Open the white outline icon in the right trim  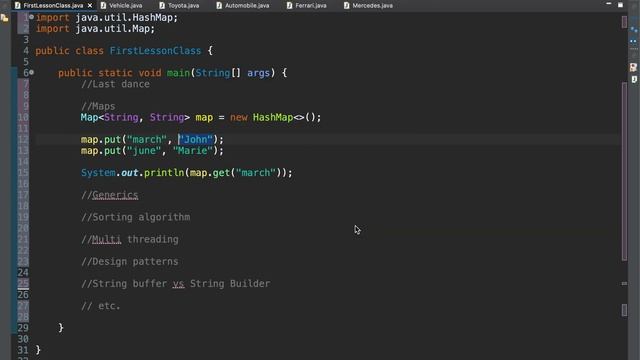tap(634, 79)
